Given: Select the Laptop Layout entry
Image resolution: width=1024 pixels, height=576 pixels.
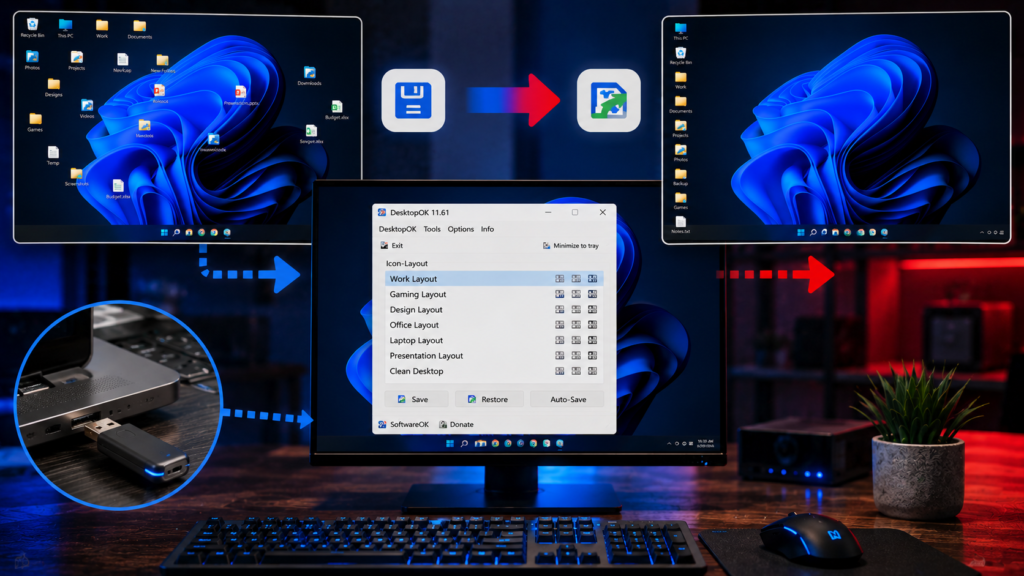Looking at the screenshot, I should [494, 340].
